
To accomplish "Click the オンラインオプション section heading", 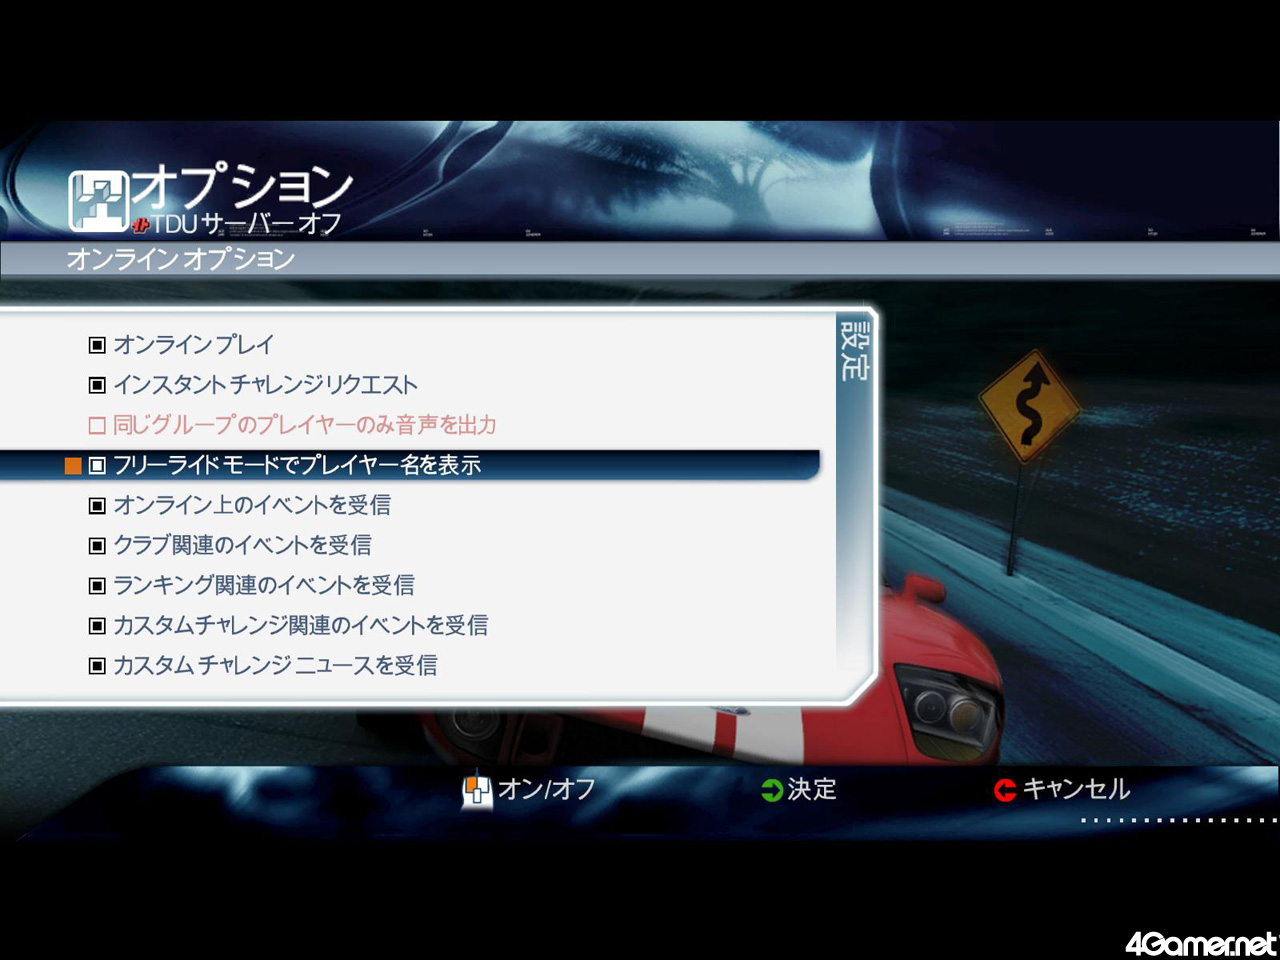I will 181,259.
